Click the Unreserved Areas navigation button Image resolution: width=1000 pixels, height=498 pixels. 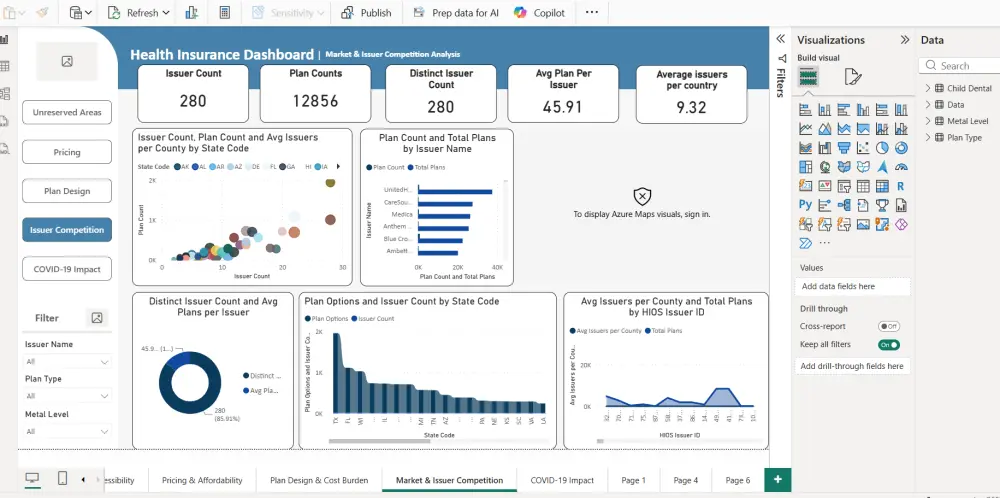67,112
